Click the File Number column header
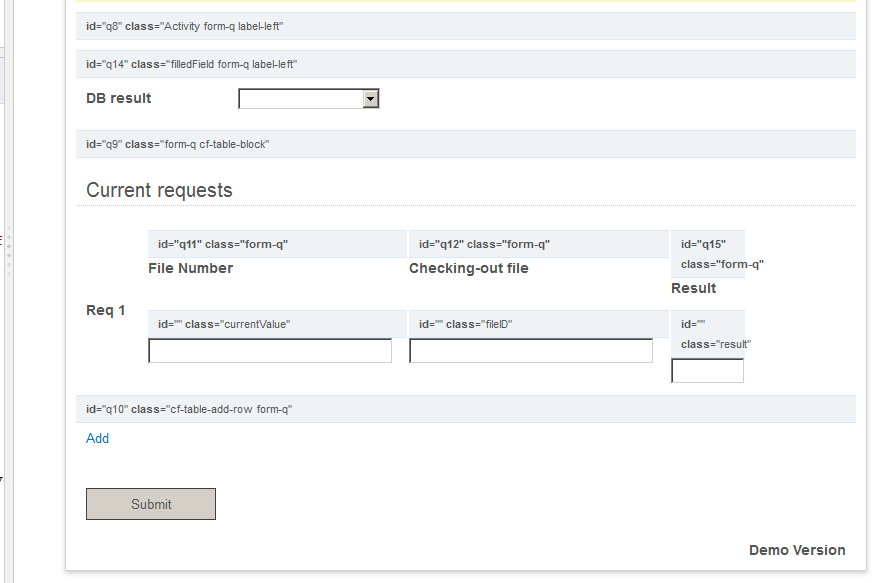The width and height of the screenshot is (882, 583). pyautogui.click(x=191, y=268)
